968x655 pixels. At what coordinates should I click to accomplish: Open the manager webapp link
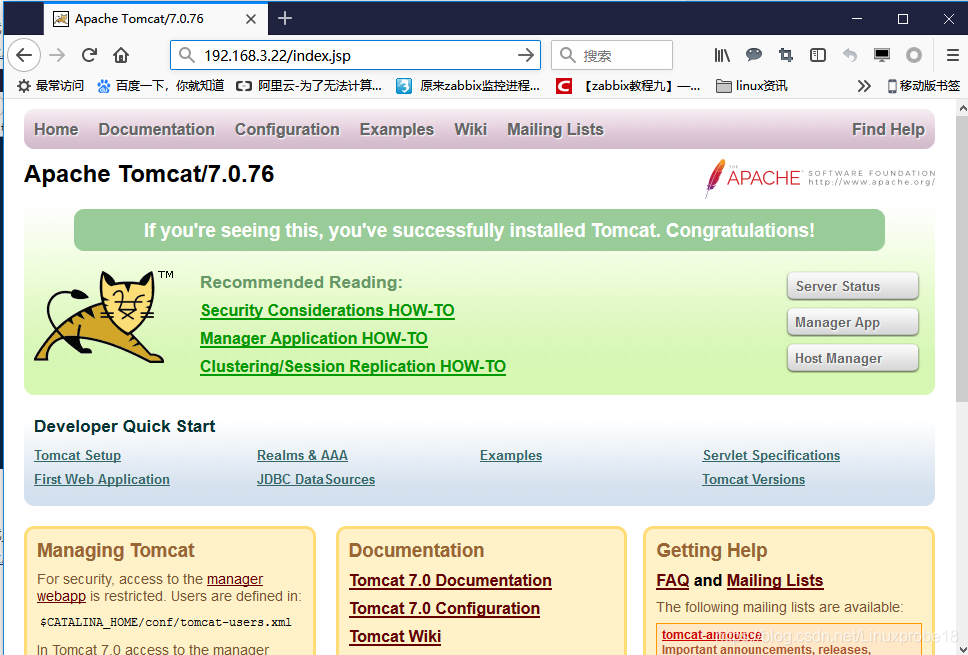(x=235, y=579)
